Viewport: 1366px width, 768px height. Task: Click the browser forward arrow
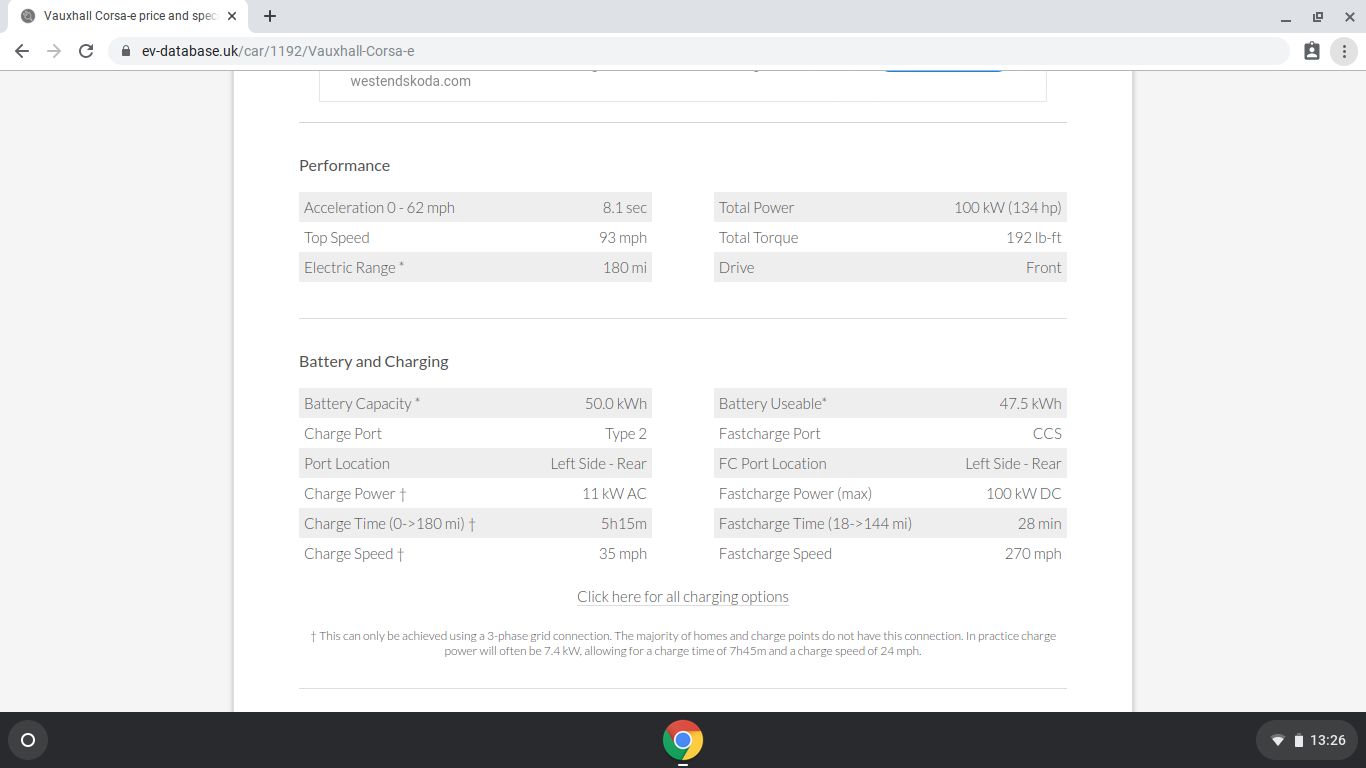pyautogui.click(x=54, y=51)
